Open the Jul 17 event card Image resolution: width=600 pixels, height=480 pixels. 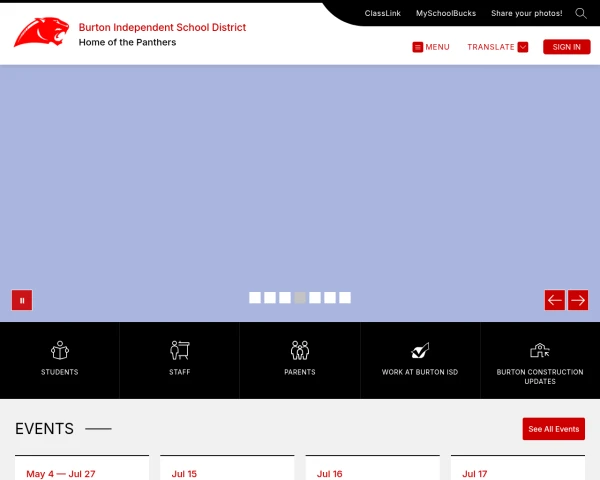(x=518, y=468)
